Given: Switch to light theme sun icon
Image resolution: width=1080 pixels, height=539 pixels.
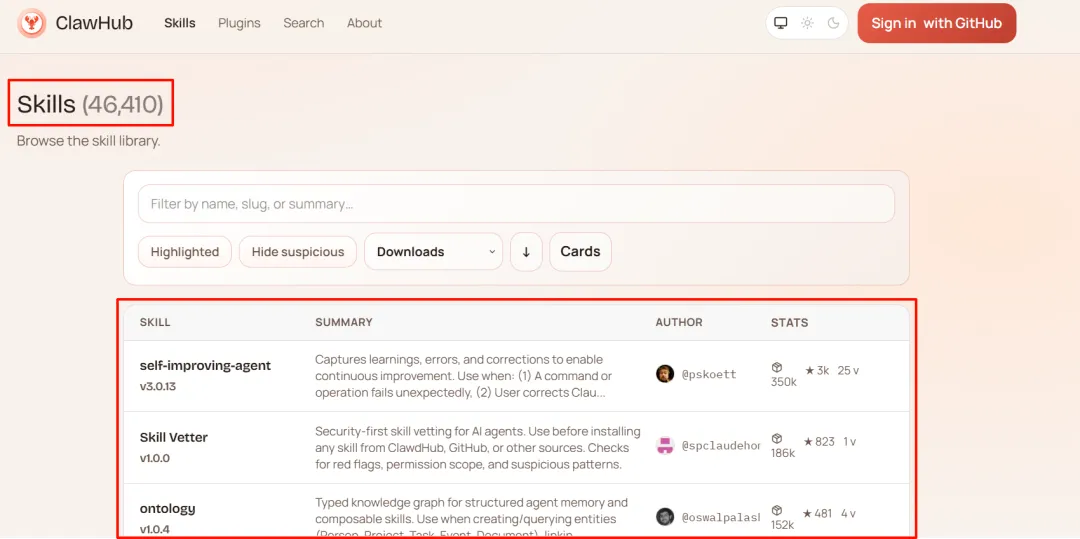Looking at the screenshot, I should [x=807, y=23].
